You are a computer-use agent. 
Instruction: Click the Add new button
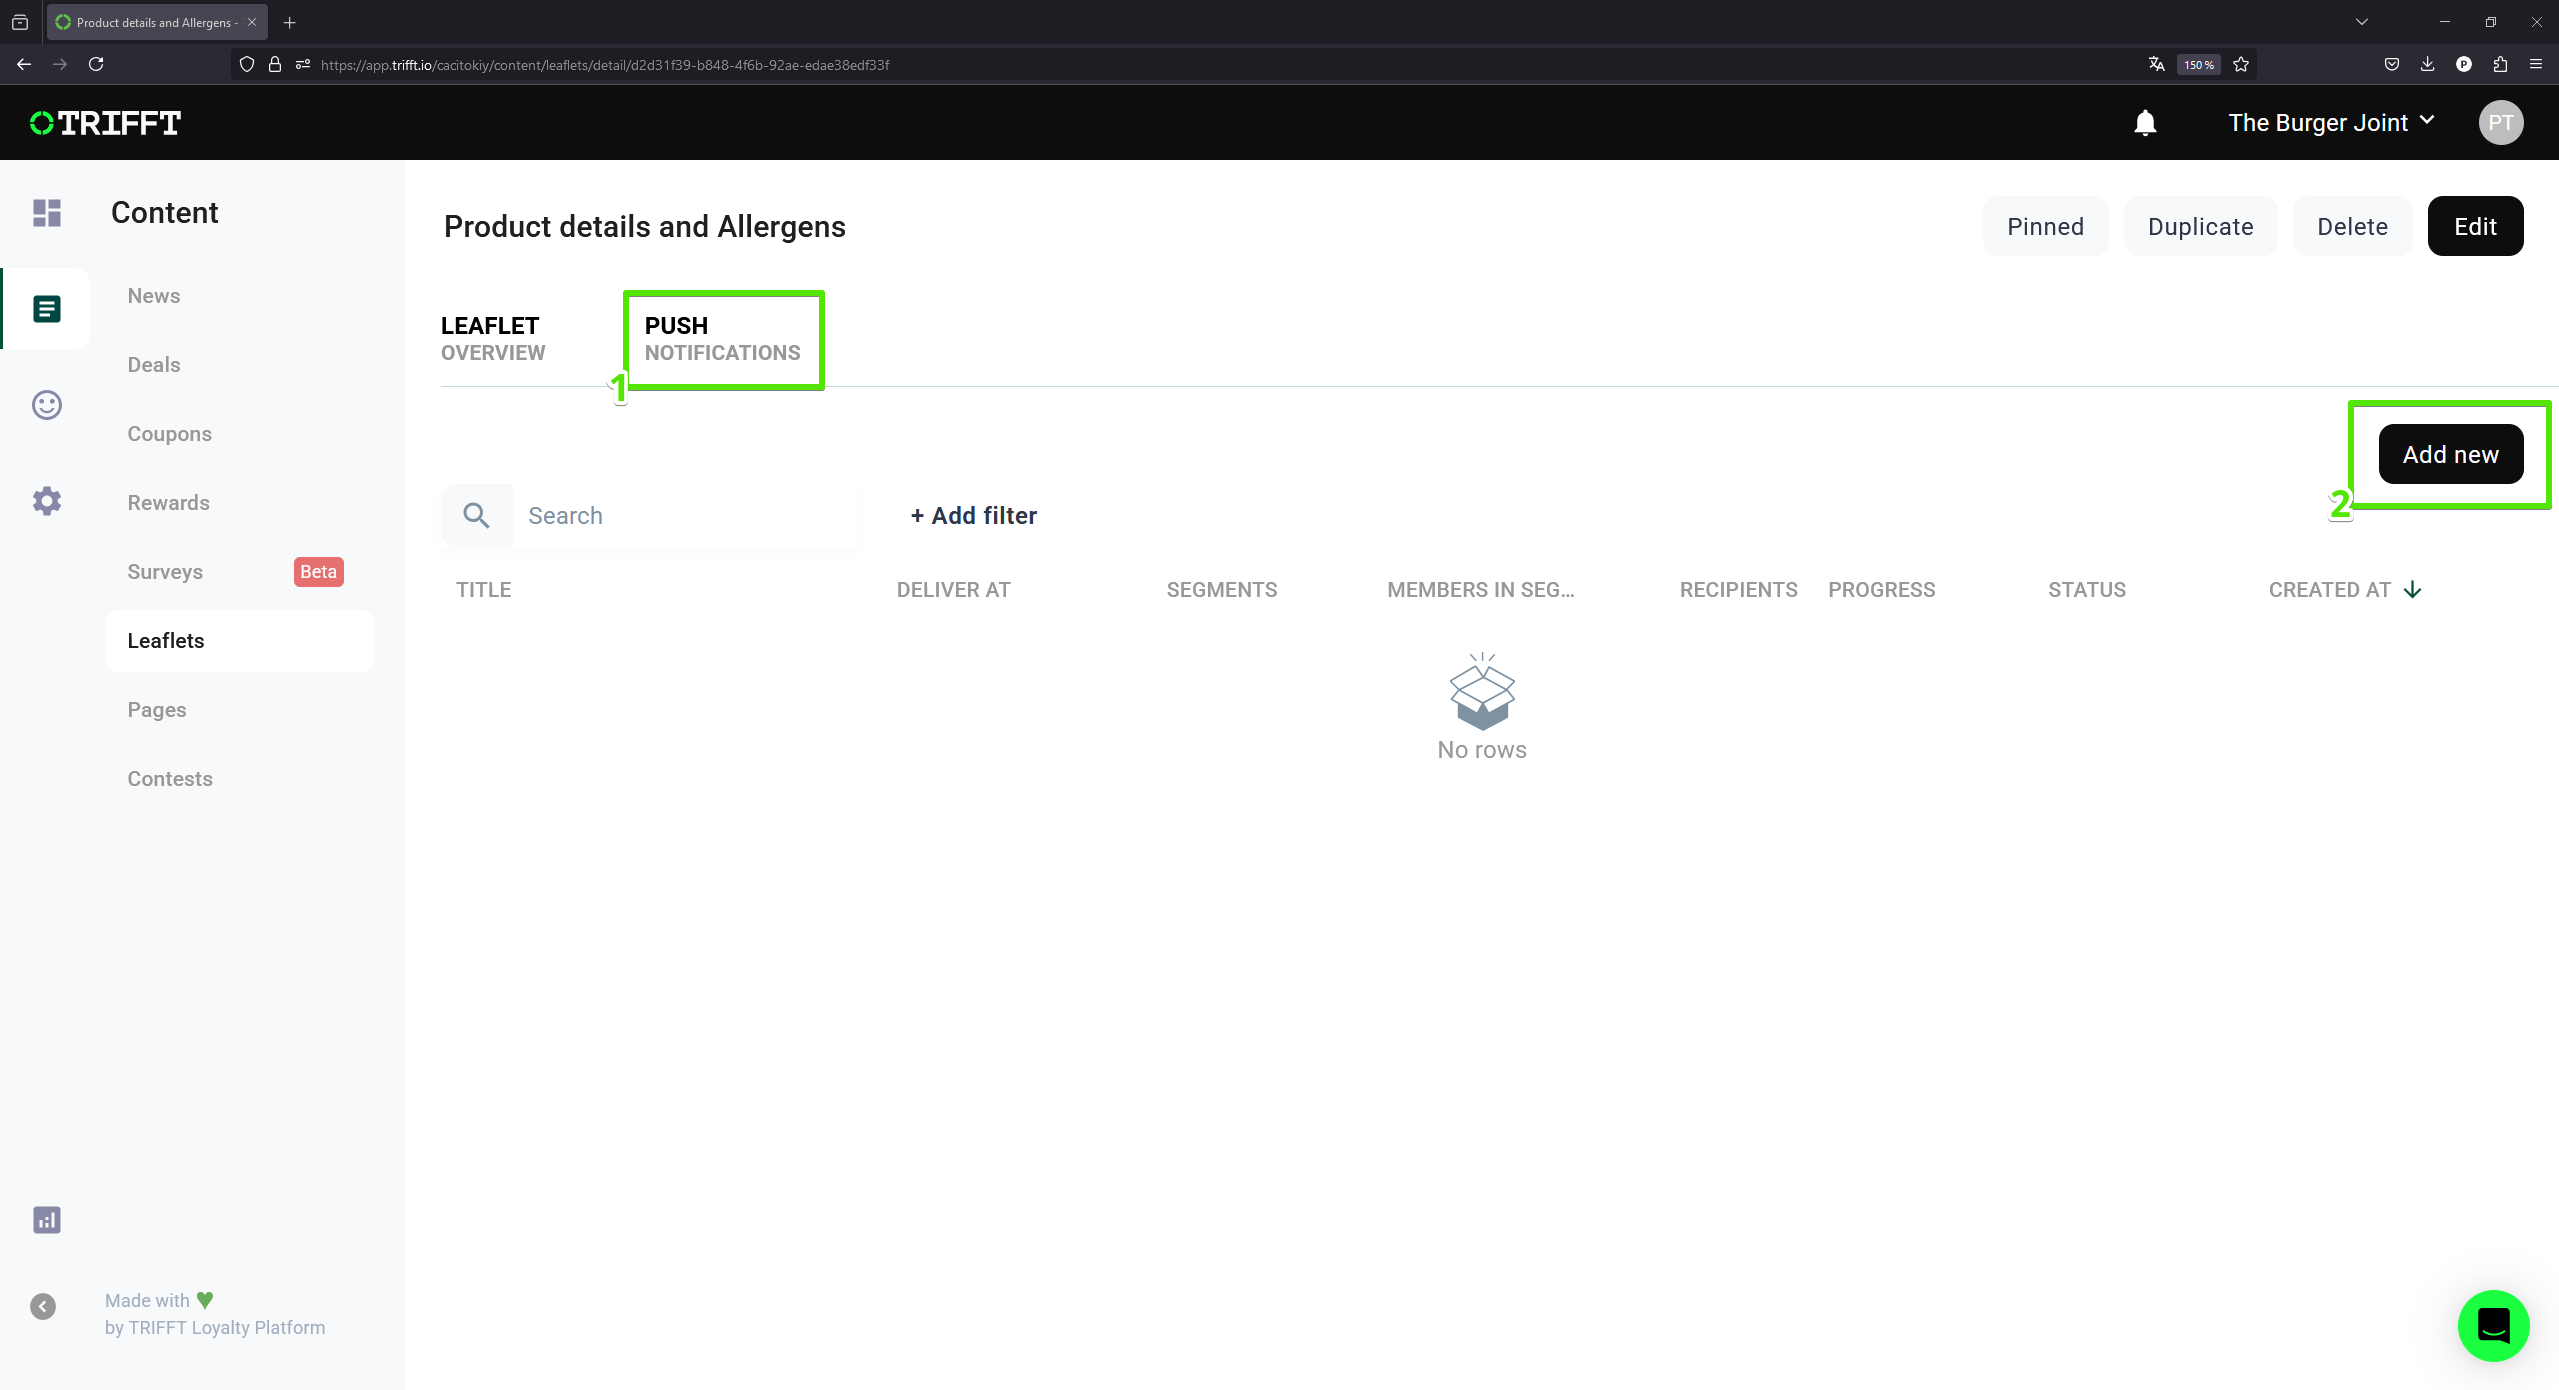click(x=2450, y=455)
